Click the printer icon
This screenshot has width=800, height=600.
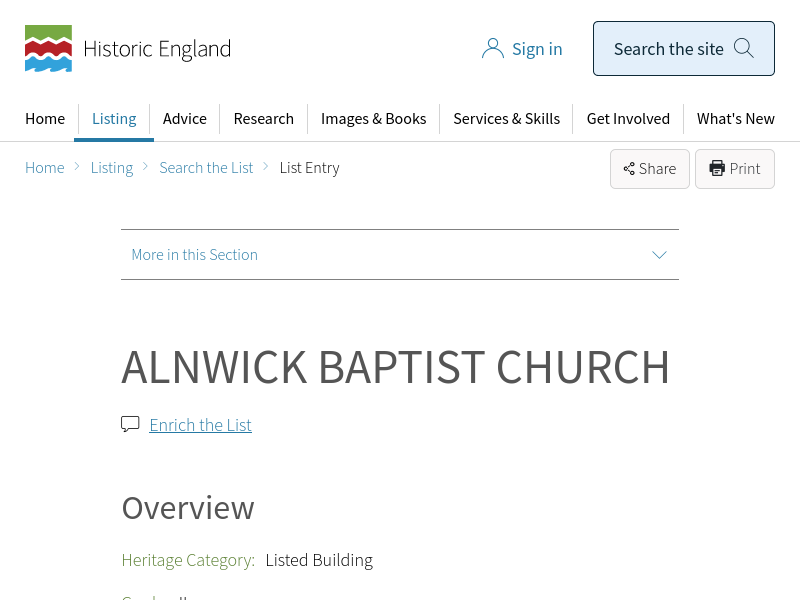pyautogui.click(x=717, y=168)
